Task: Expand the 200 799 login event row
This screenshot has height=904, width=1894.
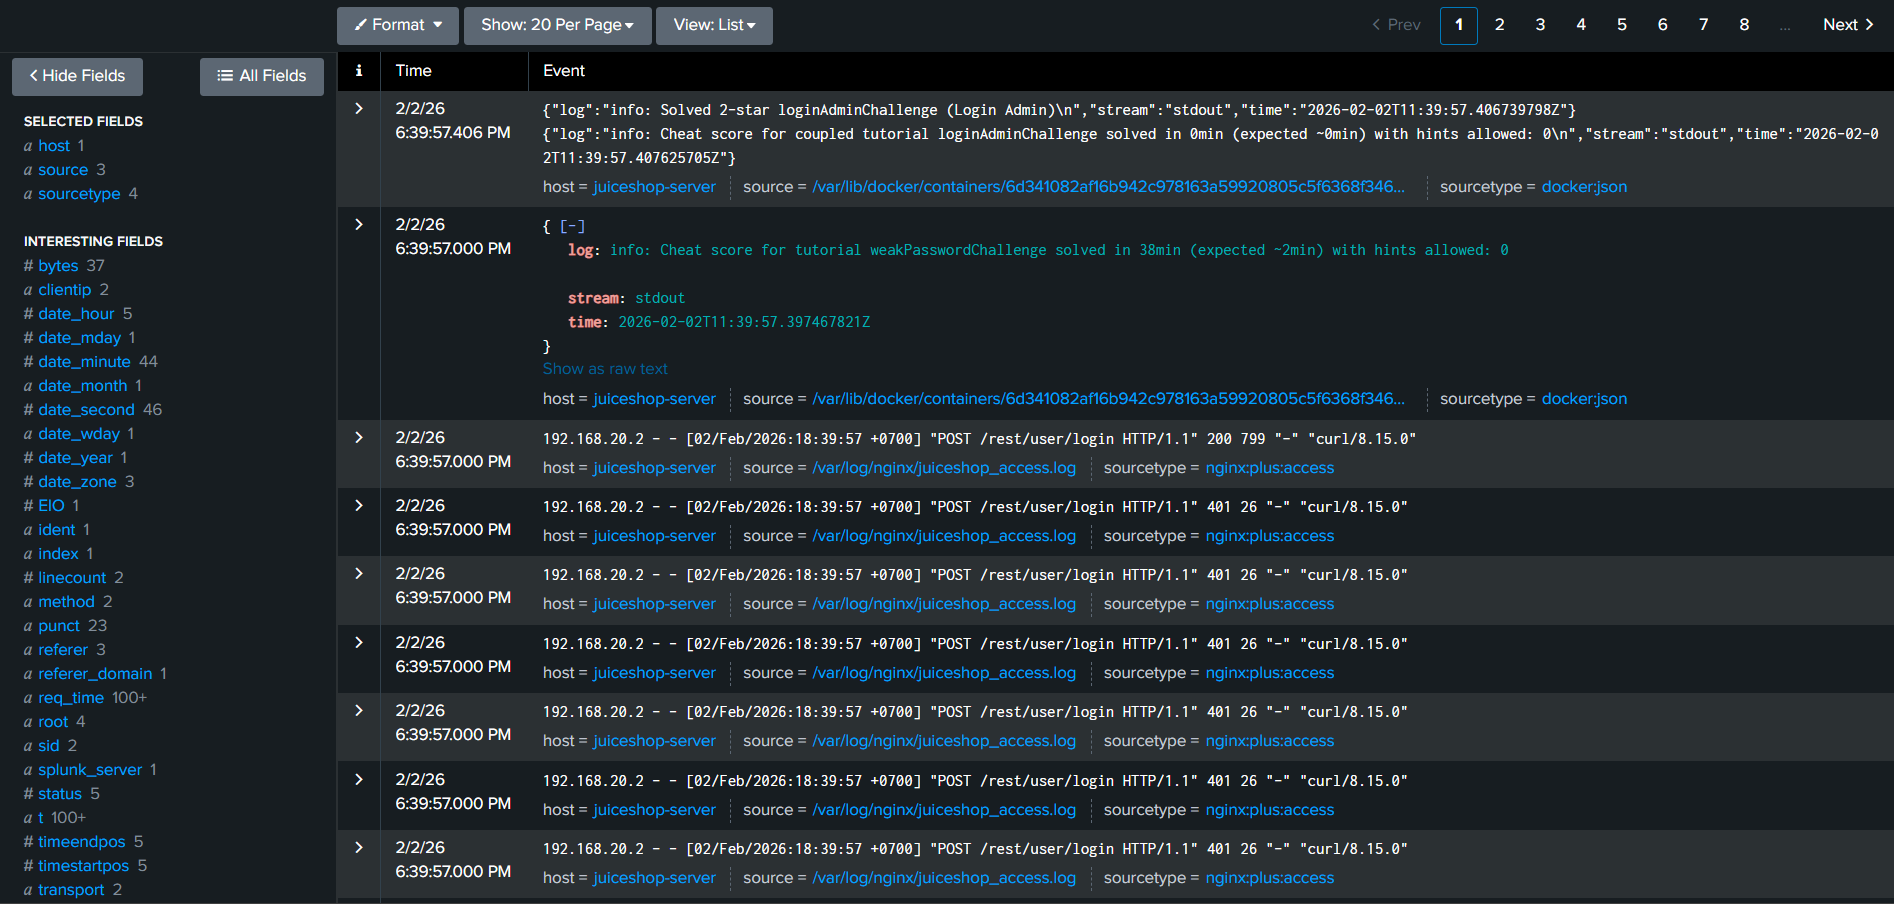Action: pos(359,438)
